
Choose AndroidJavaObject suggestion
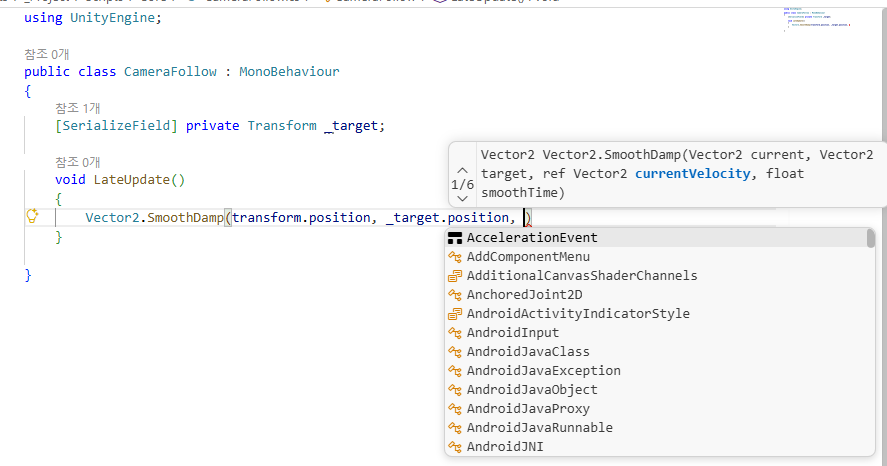coord(656,390)
